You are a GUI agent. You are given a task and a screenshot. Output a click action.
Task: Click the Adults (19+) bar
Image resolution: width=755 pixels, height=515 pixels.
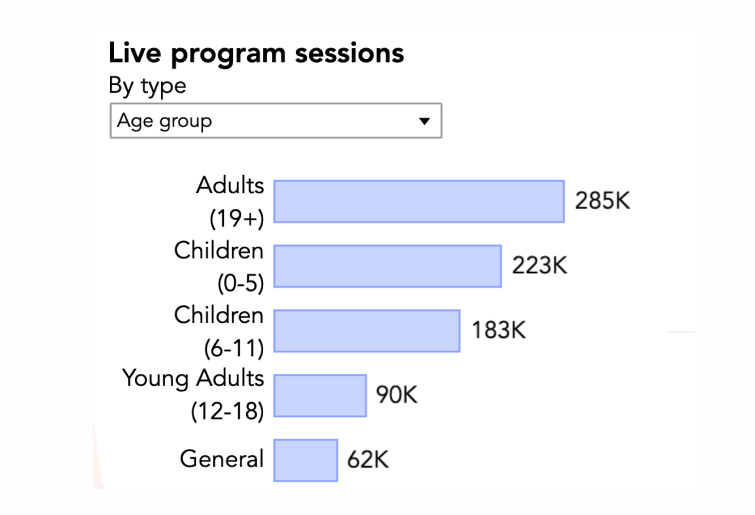click(419, 201)
